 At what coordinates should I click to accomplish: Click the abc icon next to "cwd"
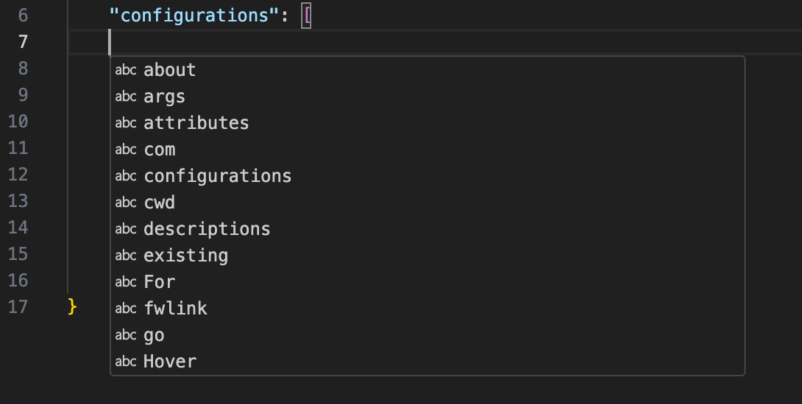tap(125, 203)
